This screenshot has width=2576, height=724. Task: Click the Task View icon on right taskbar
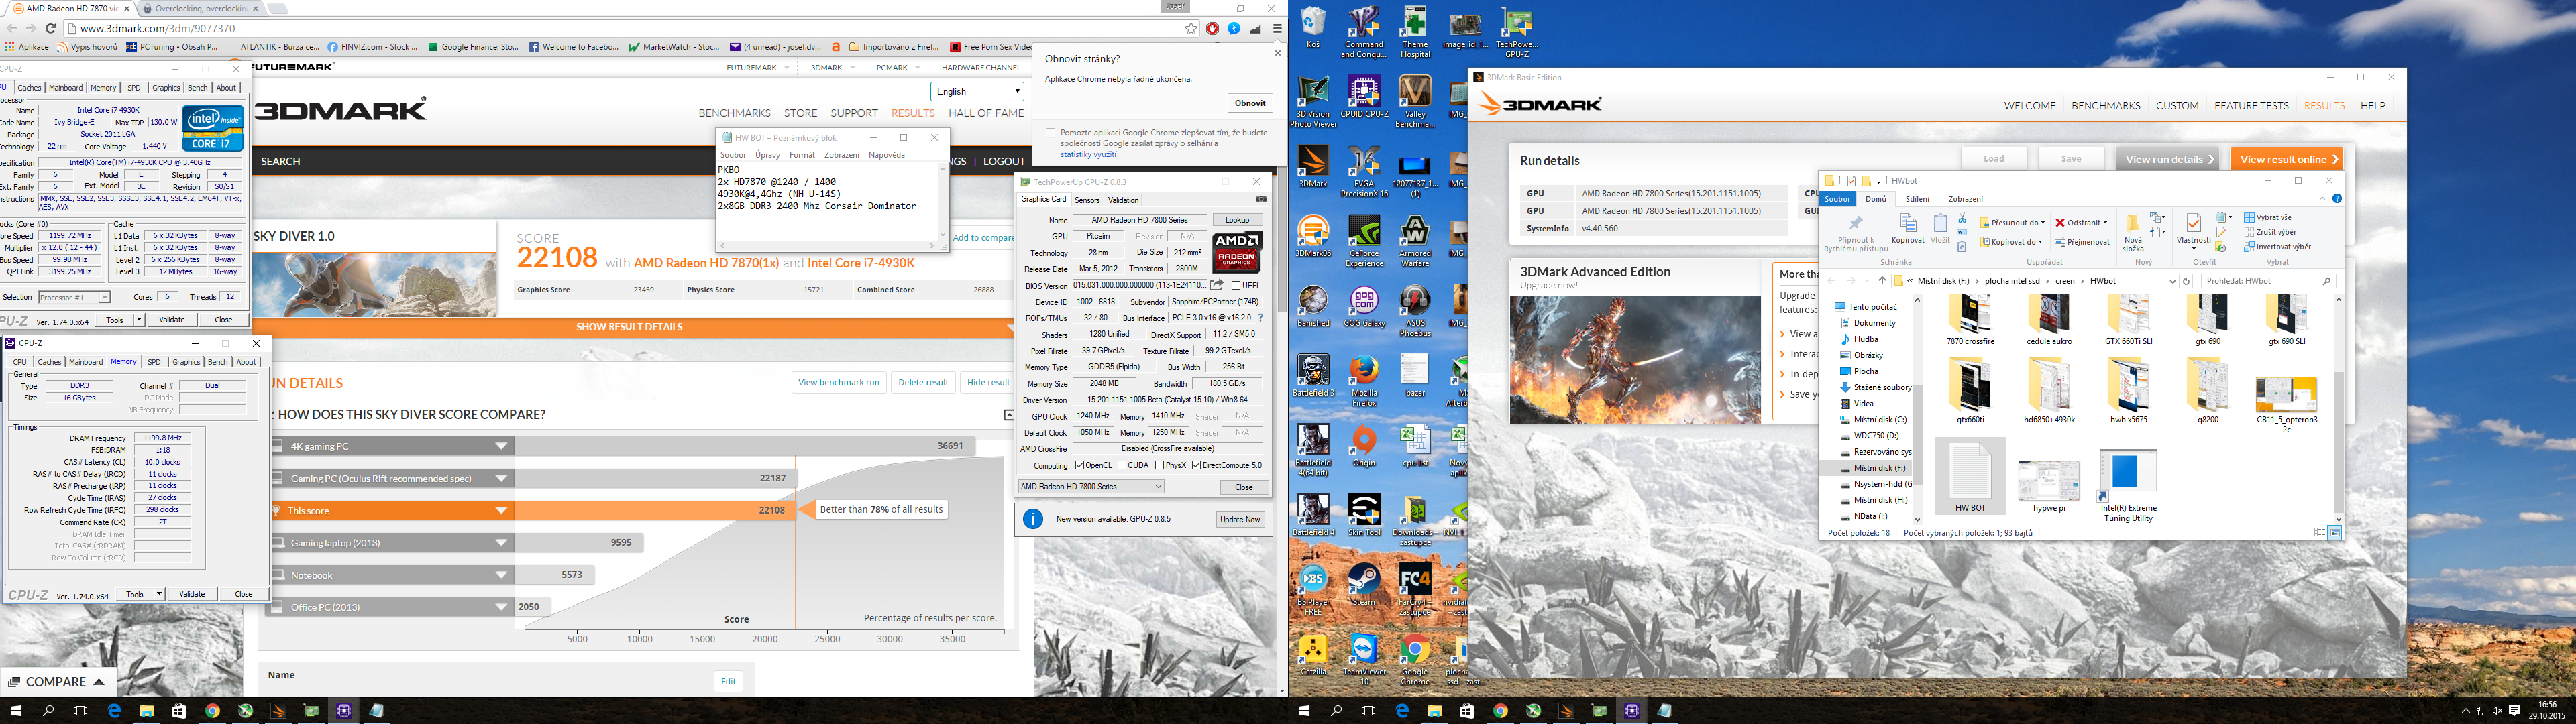pyautogui.click(x=1369, y=711)
